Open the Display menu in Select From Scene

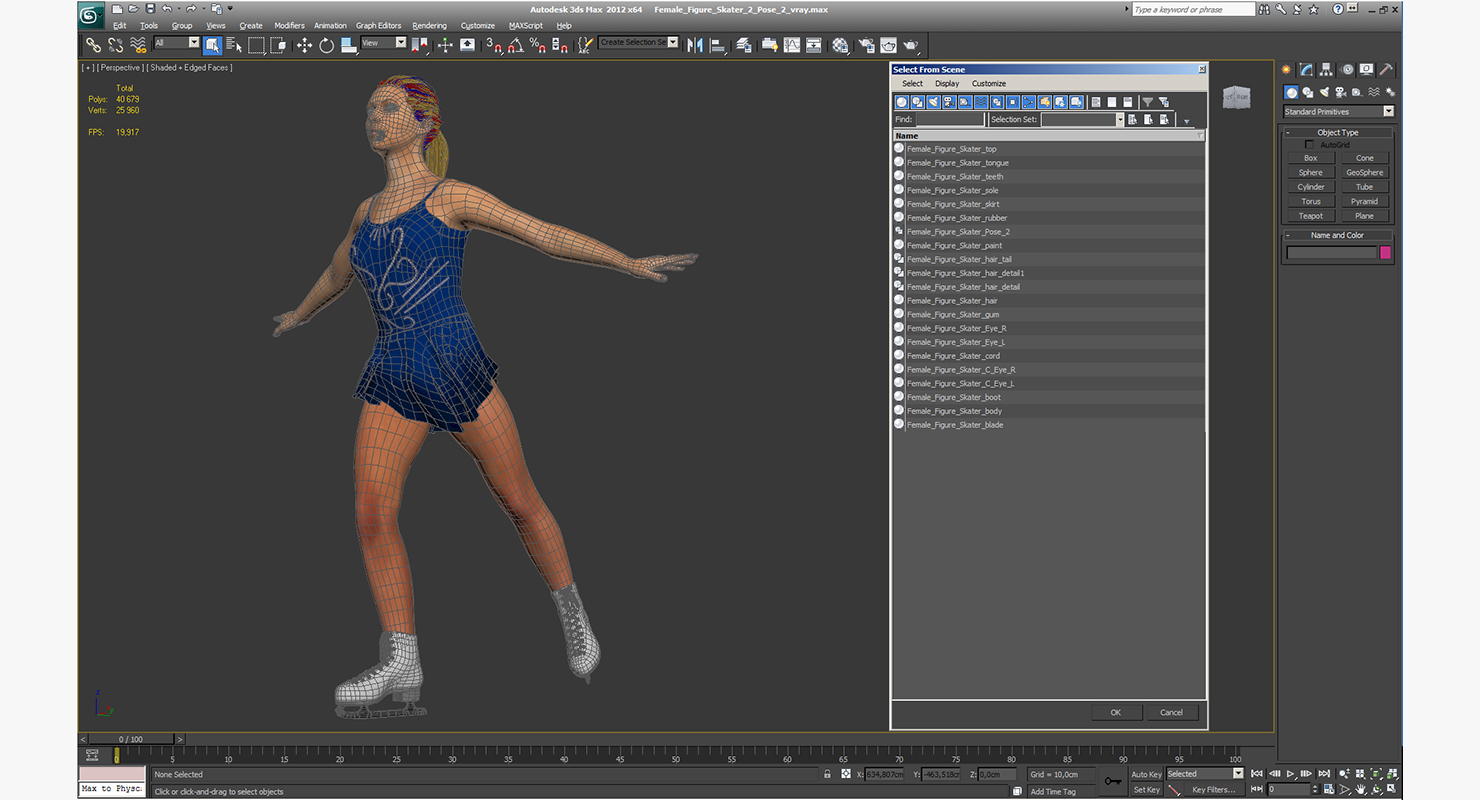tap(947, 84)
